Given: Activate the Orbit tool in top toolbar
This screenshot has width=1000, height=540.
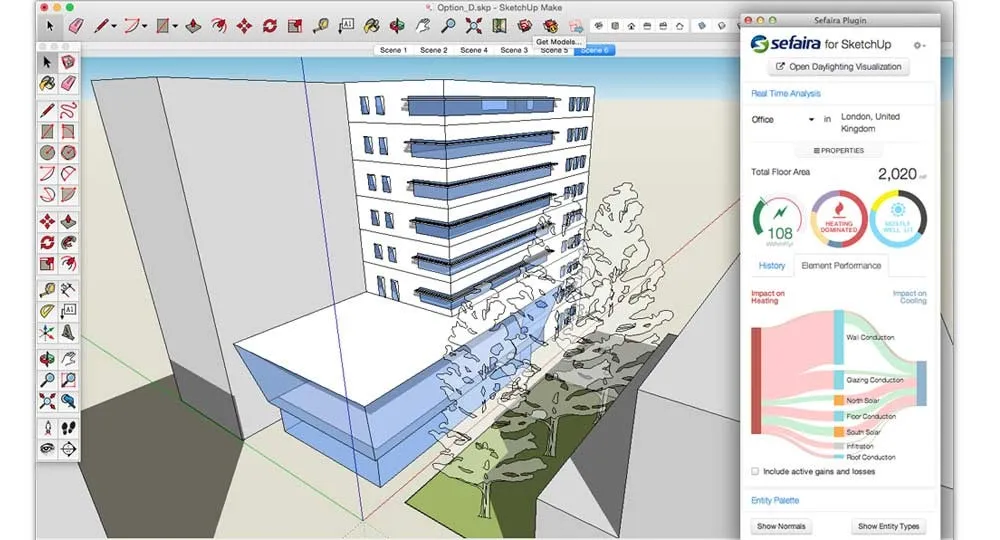Looking at the screenshot, I should click(397, 26).
